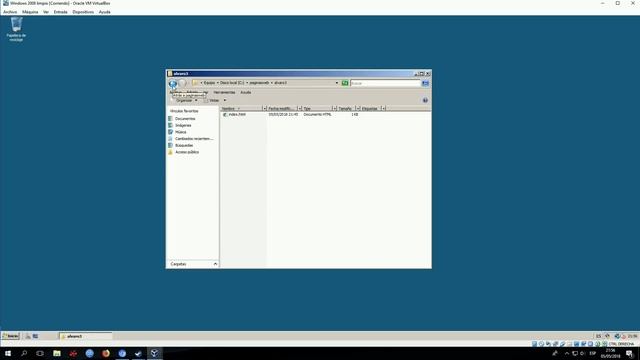Open Nombre column filter dropdown arrow
Screen dimensions: 640x360
click(264, 109)
